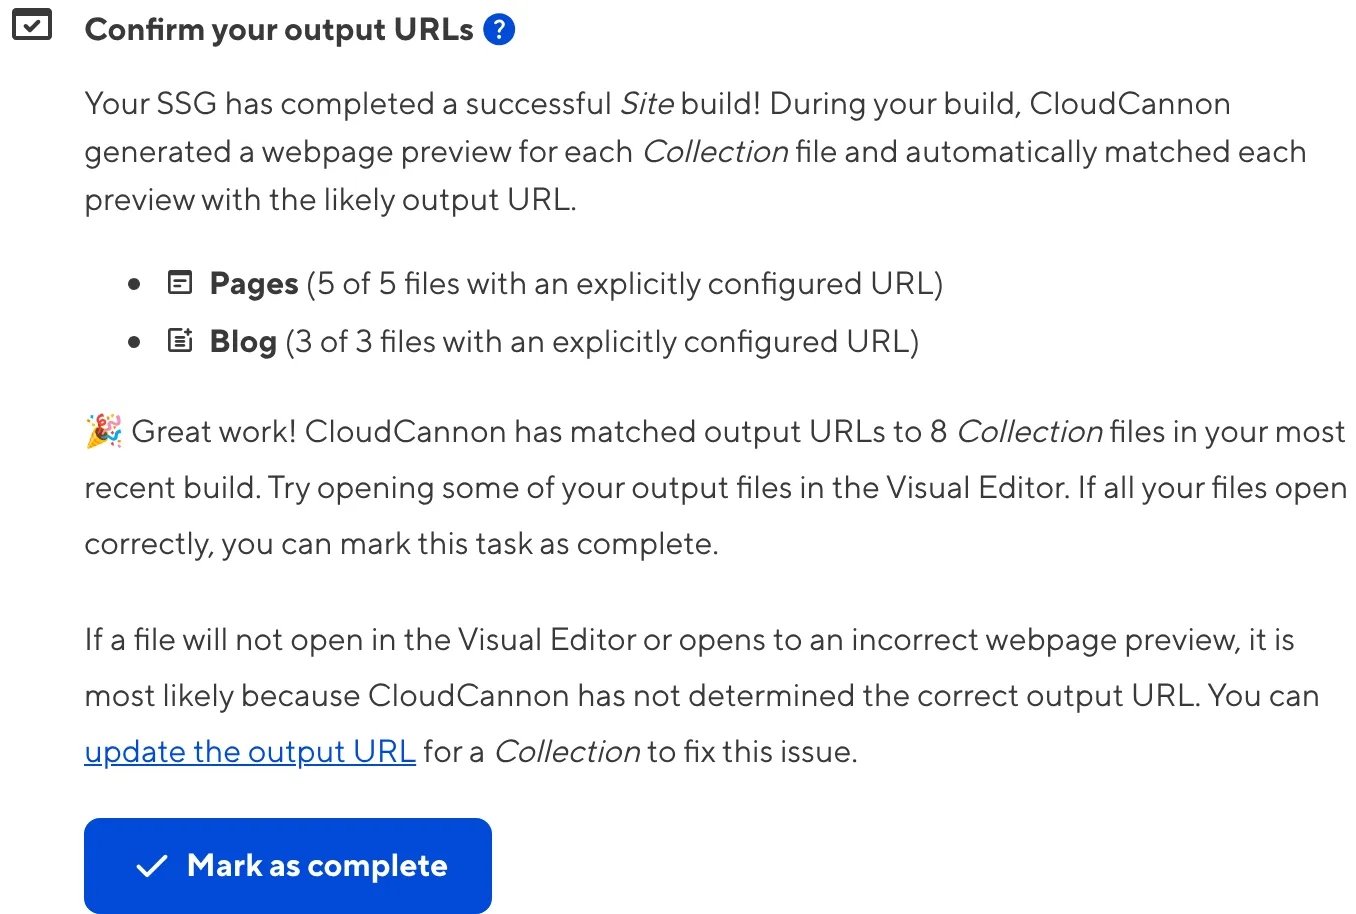Open help for "Confirm your output URLs"
This screenshot has height=914, width=1356.
click(498, 30)
